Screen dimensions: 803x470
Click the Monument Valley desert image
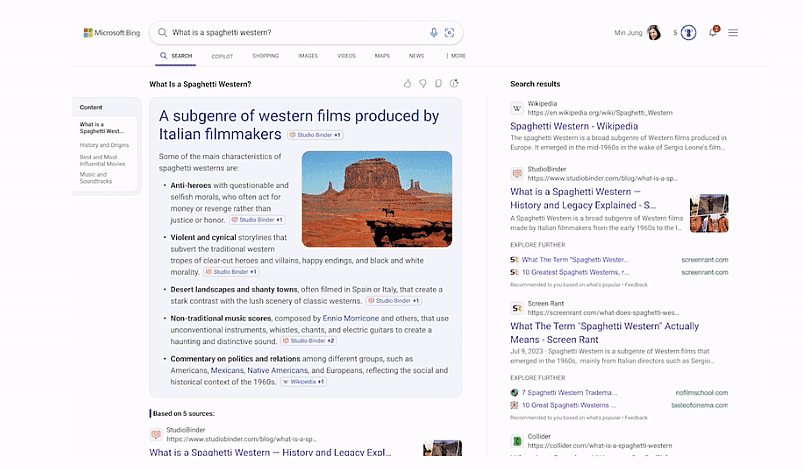(377, 198)
